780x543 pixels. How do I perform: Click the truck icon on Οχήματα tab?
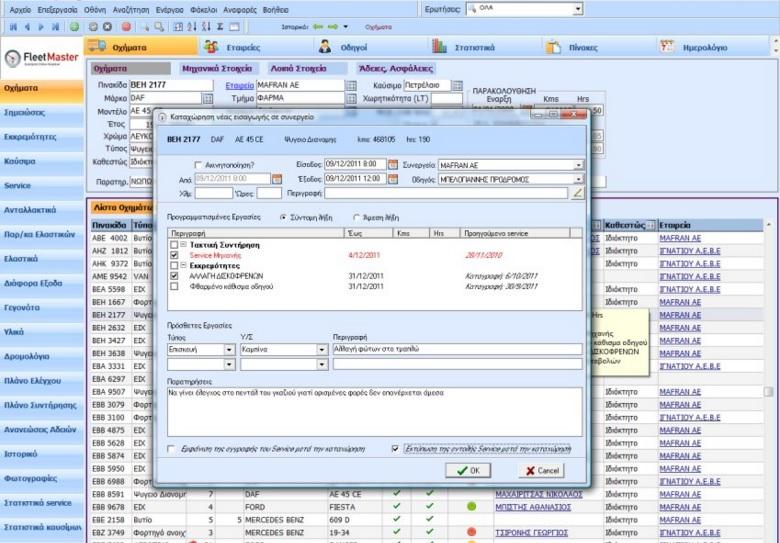click(97, 46)
